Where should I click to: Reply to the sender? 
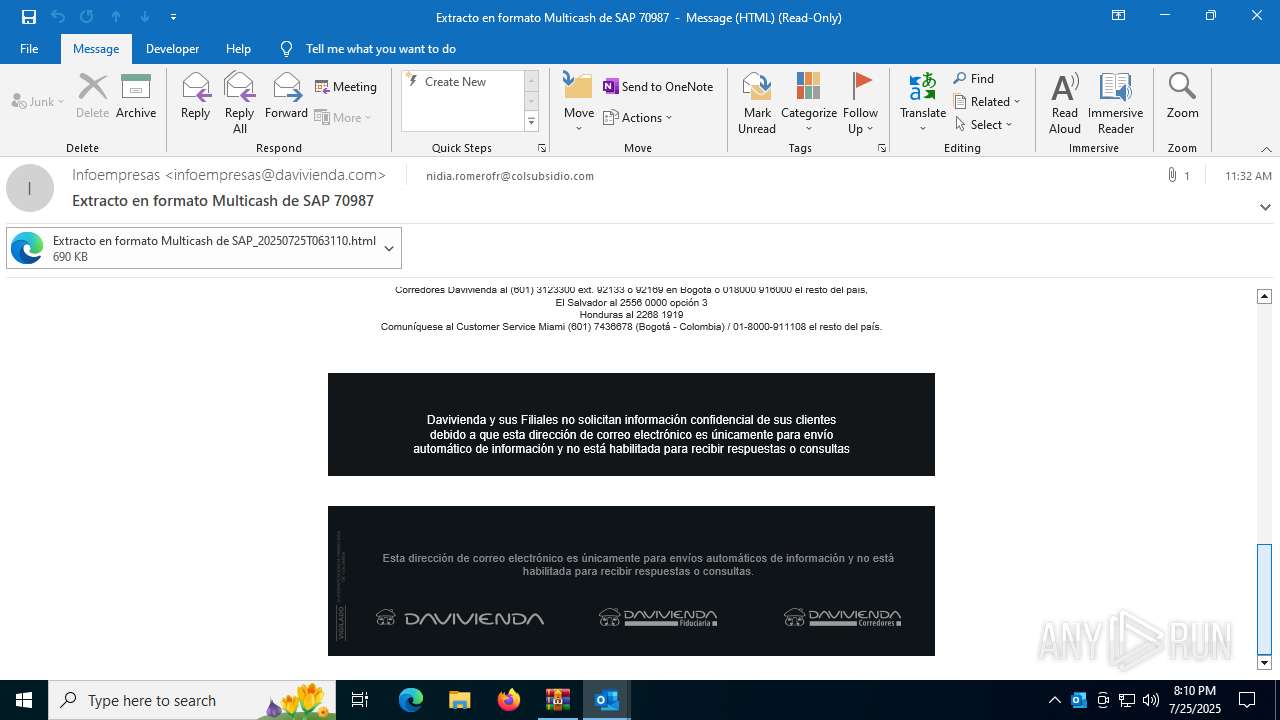pos(196,98)
